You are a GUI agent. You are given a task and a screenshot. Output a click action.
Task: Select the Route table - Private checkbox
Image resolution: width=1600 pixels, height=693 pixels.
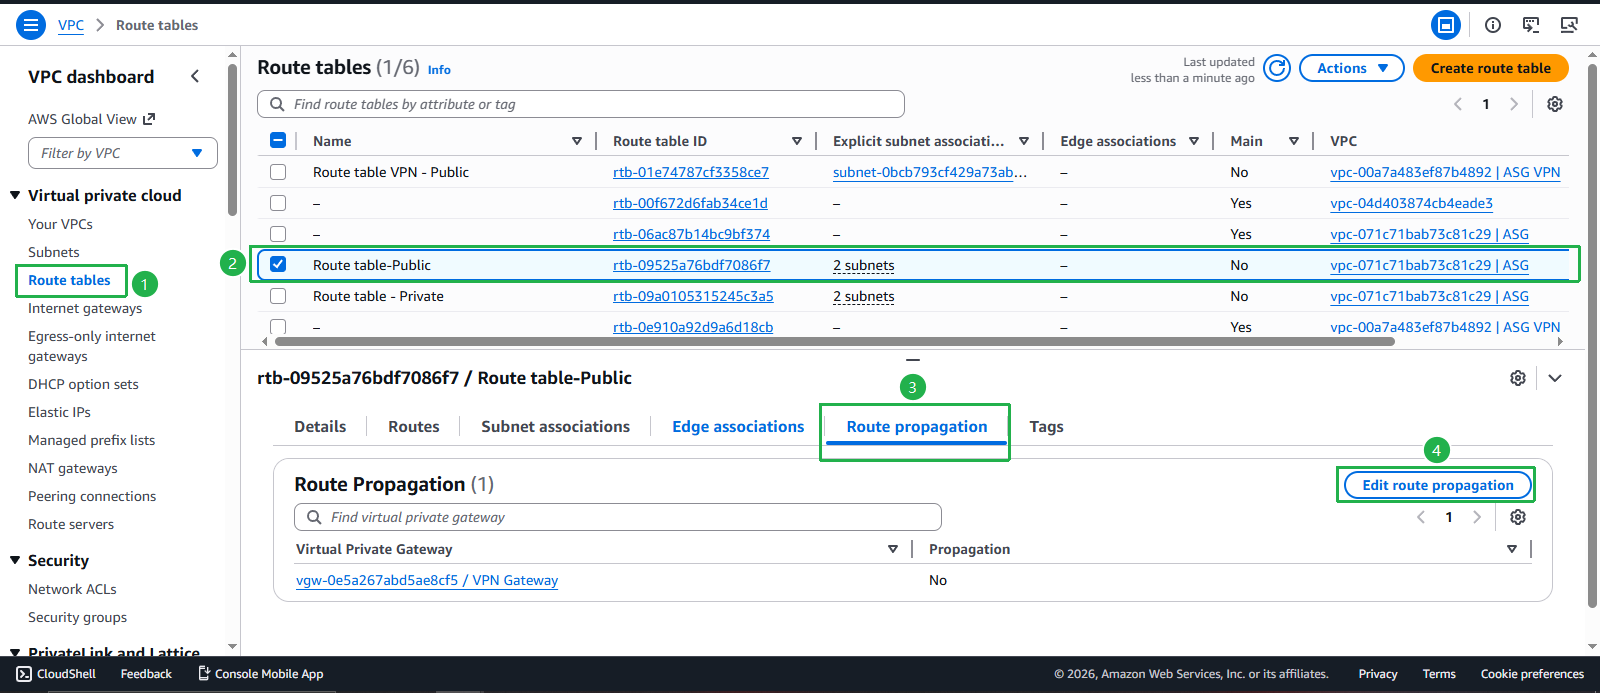pyautogui.click(x=278, y=296)
